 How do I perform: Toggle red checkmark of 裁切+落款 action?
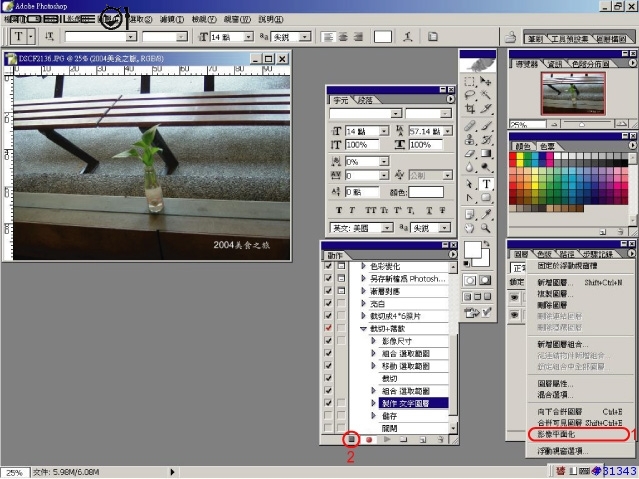328,328
